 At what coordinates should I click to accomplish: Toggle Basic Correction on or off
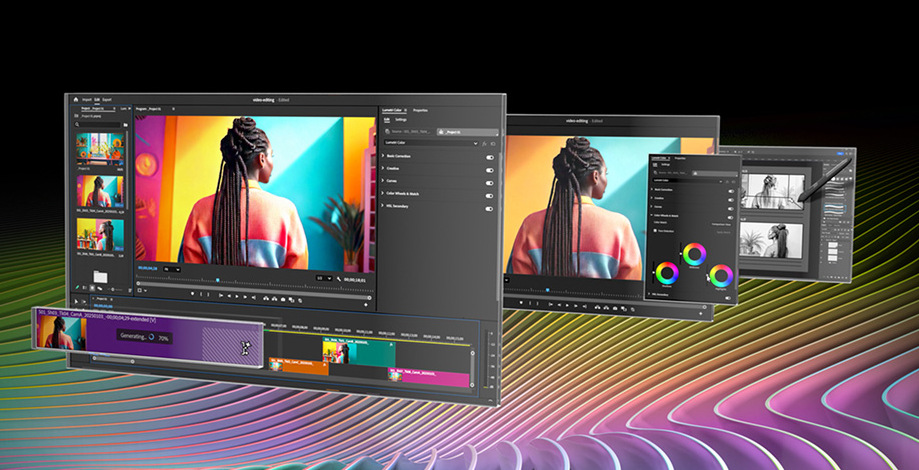pos(489,158)
